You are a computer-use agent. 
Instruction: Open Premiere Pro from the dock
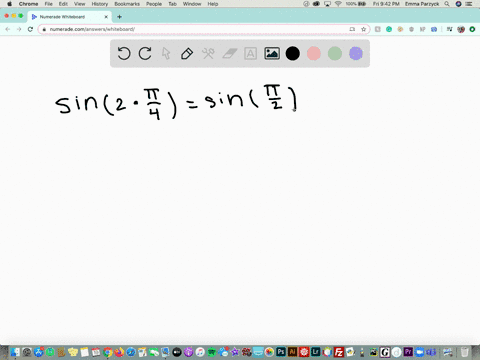click(408, 352)
